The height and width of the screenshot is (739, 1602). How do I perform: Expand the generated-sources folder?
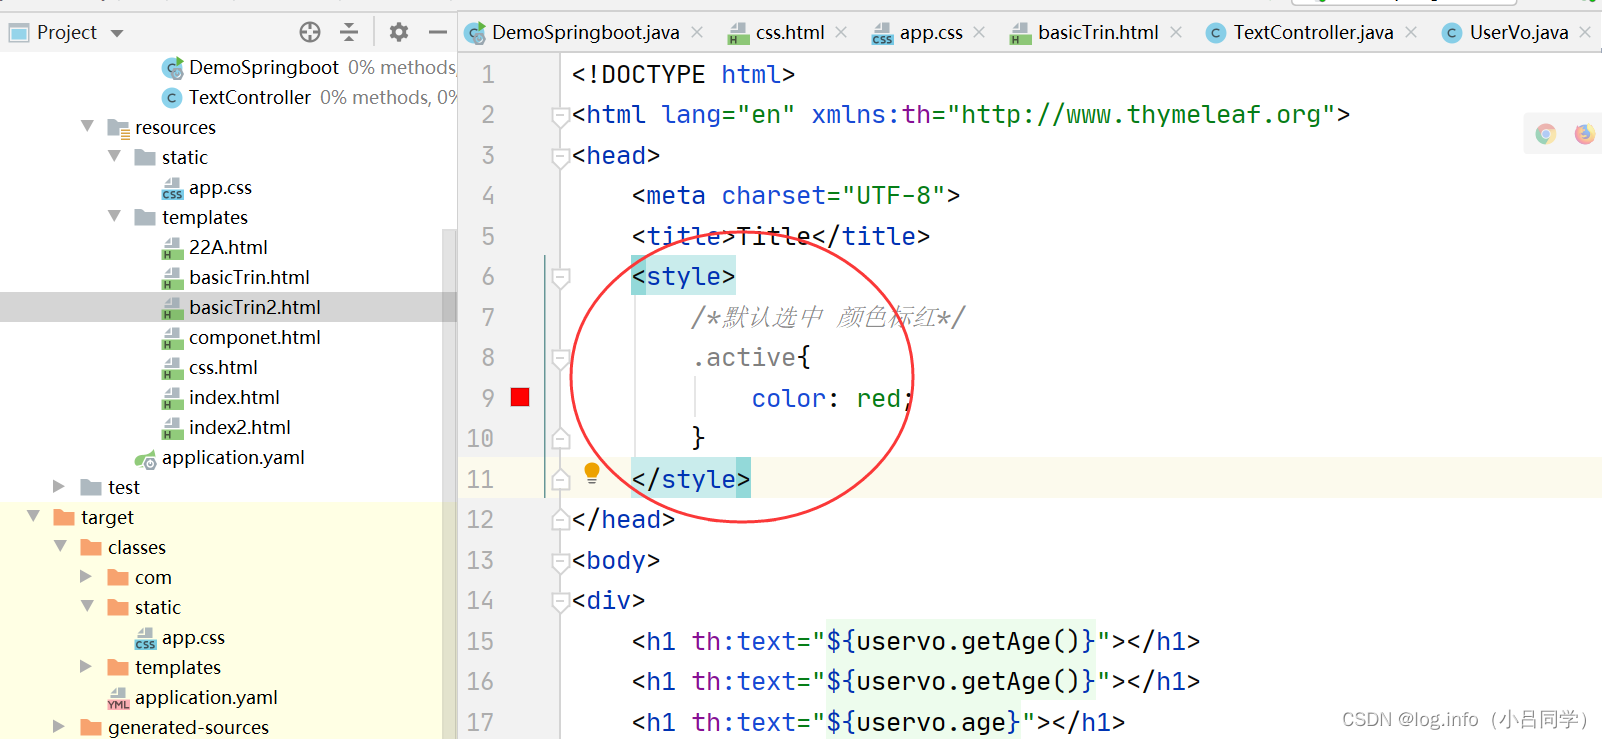tap(59, 726)
